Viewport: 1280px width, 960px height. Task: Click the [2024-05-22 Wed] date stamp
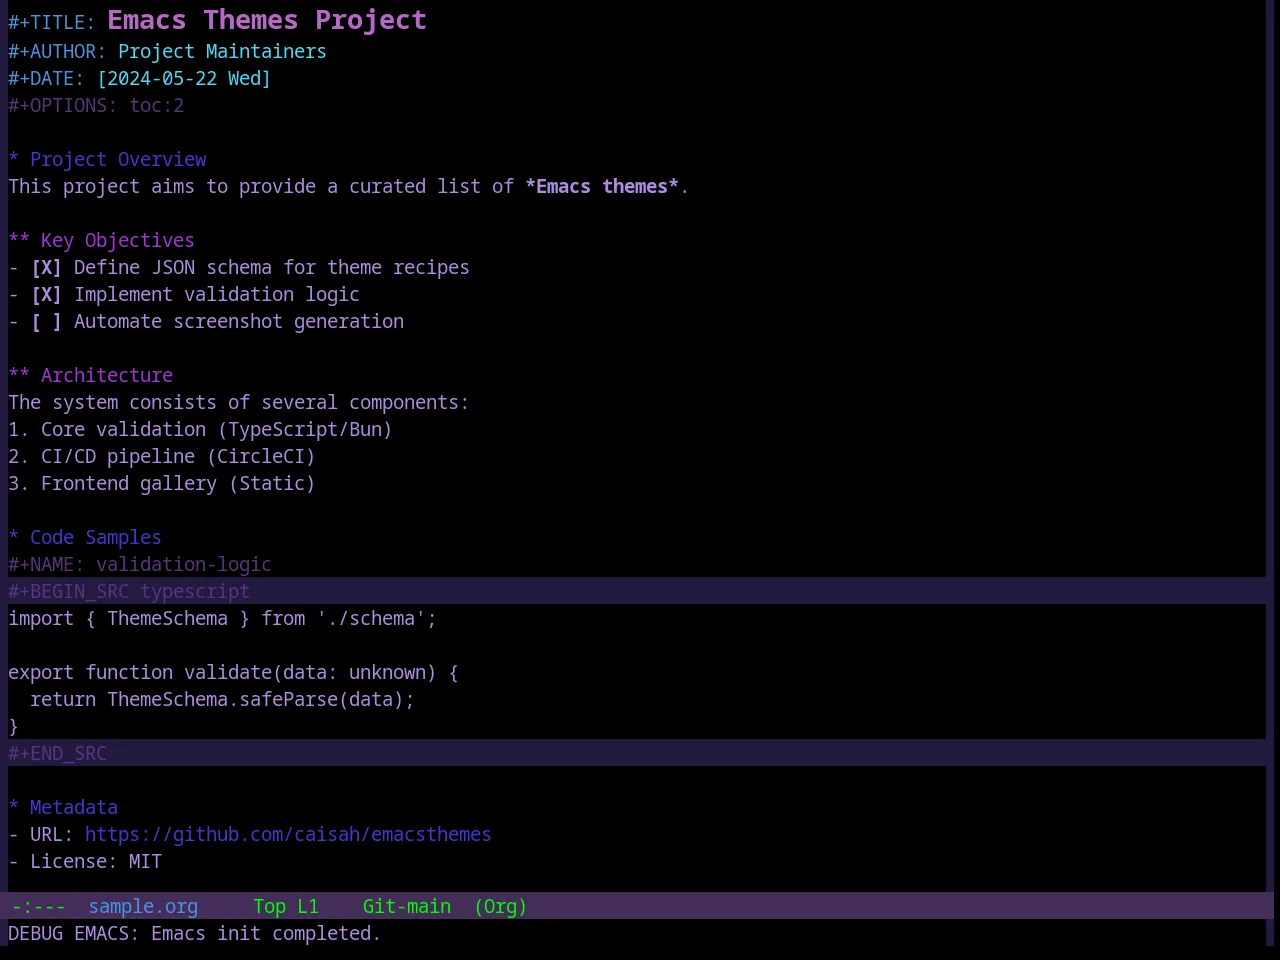pyautogui.click(x=184, y=78)
